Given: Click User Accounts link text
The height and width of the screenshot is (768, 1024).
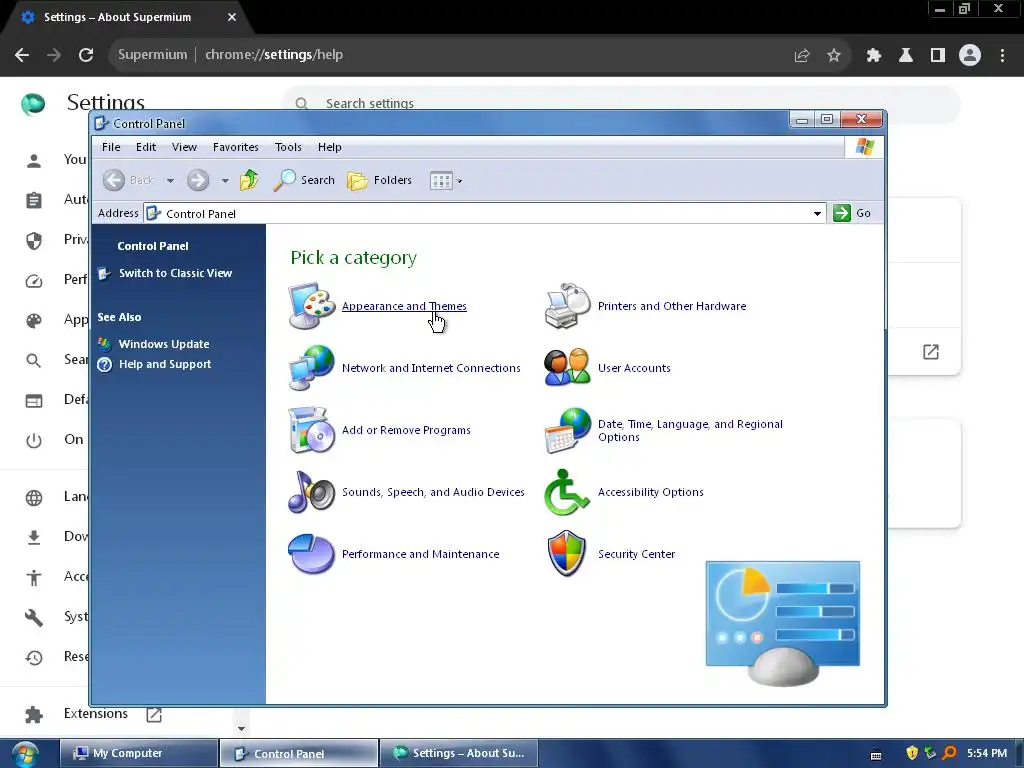Looking at the screenshot, I should coord(634,368).
